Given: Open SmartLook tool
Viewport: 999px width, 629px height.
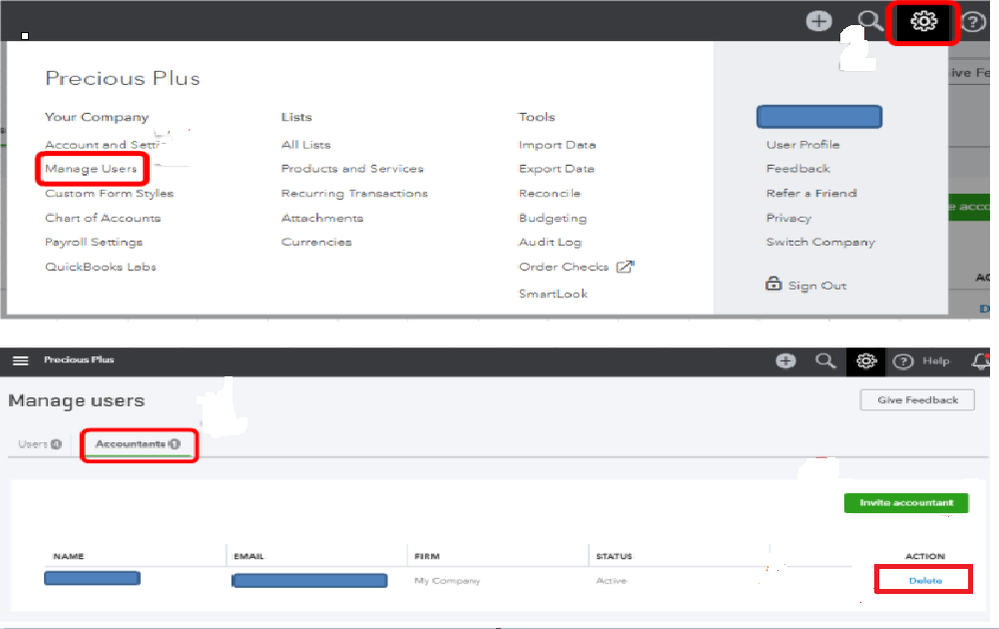Looking at the screenshot, I should pyautogui.click(x=553, y=294).
